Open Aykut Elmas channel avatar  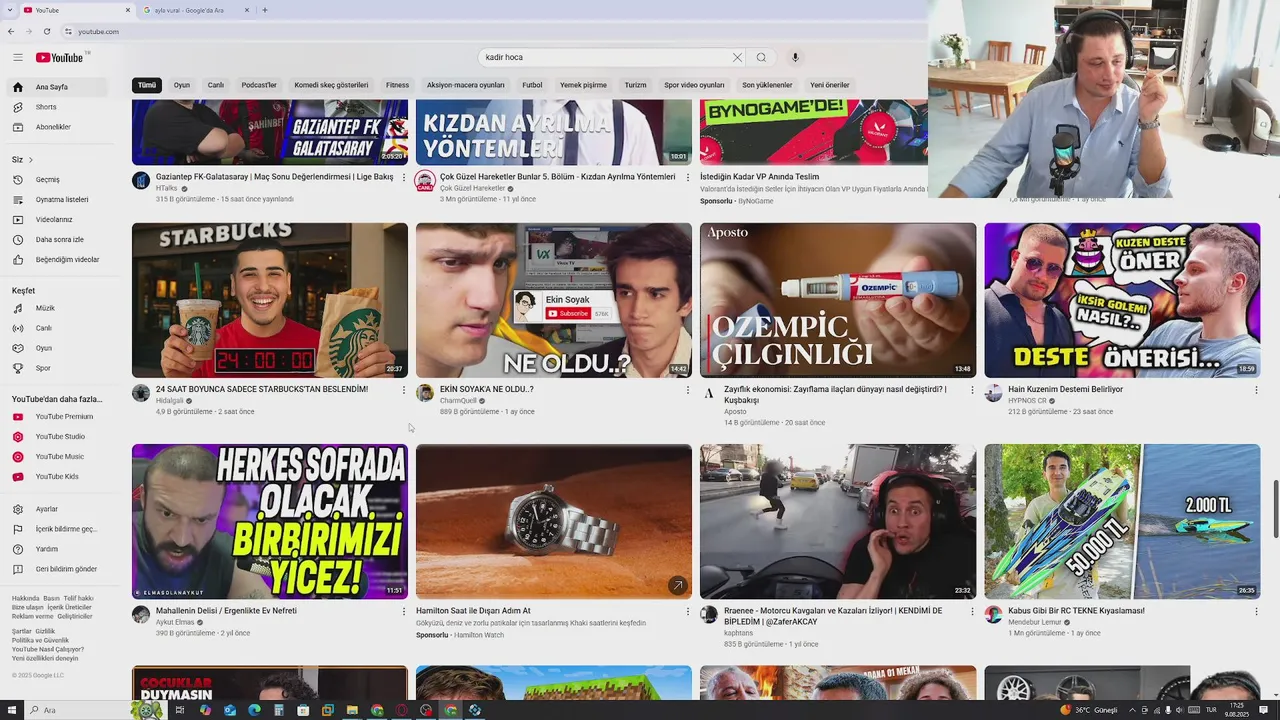(x=141, y=615)
